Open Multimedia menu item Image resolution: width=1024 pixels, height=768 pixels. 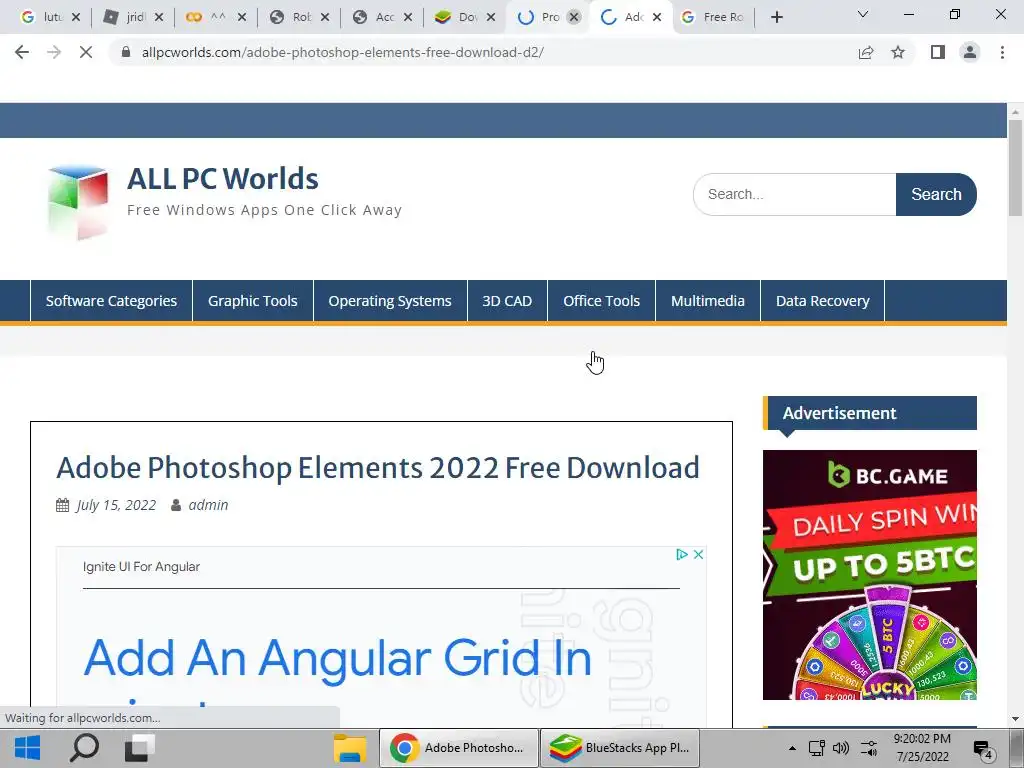coord(708,301)
